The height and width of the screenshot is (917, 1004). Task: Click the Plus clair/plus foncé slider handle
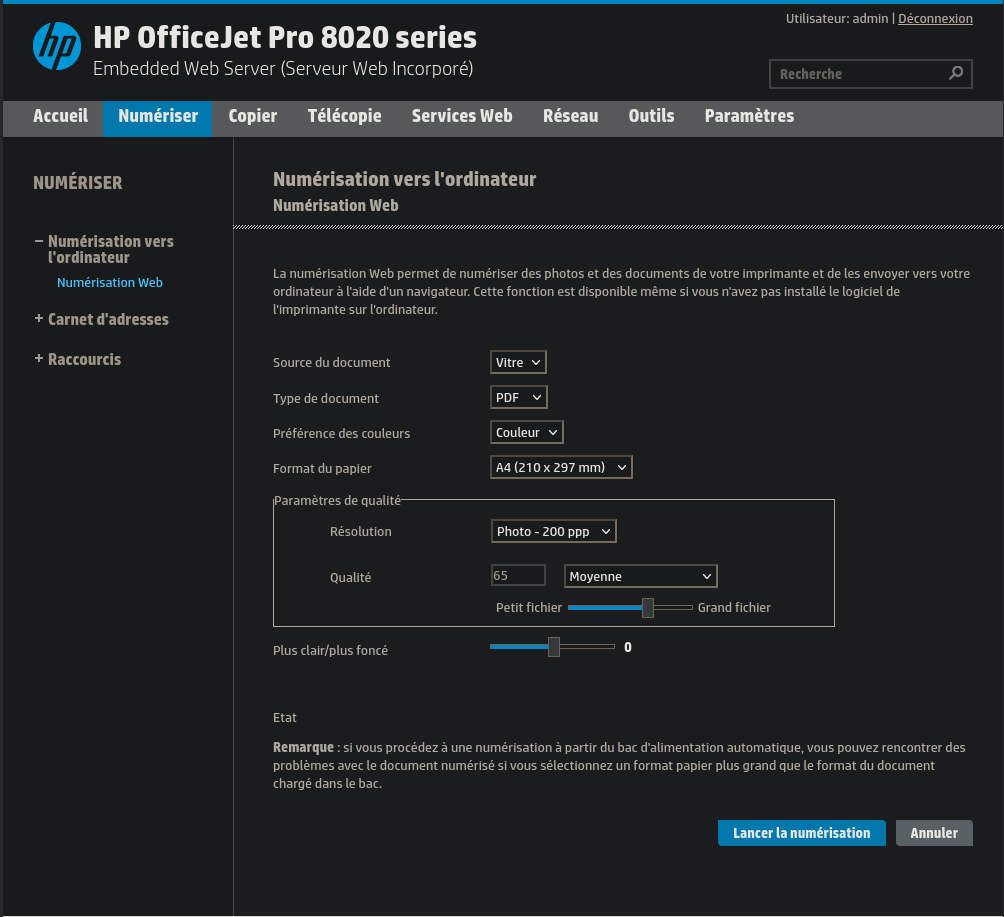pos(554,647)
